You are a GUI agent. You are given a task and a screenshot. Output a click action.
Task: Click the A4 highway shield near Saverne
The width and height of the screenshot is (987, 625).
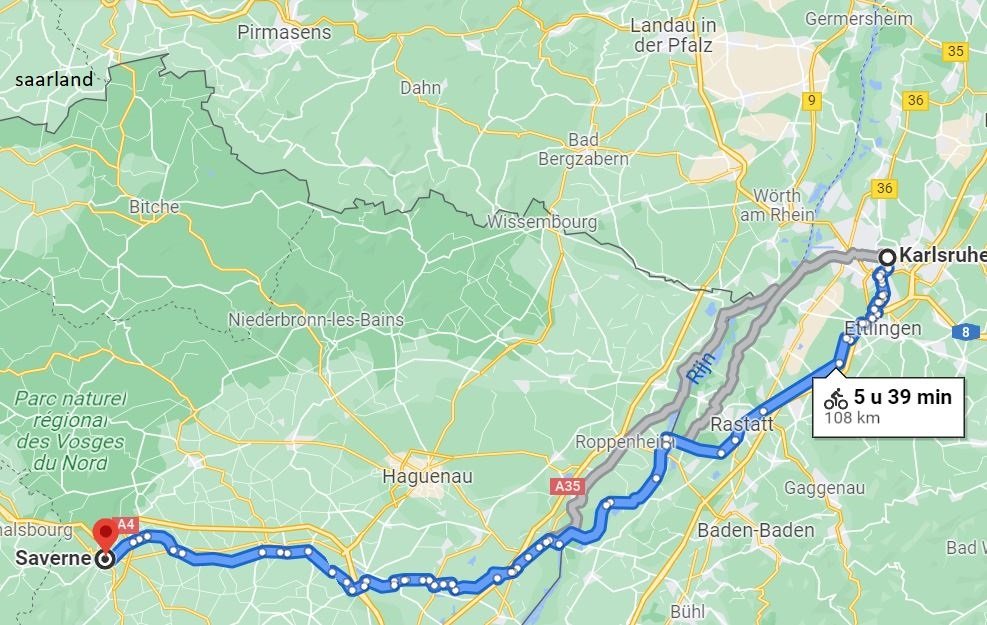coord(127,524)
